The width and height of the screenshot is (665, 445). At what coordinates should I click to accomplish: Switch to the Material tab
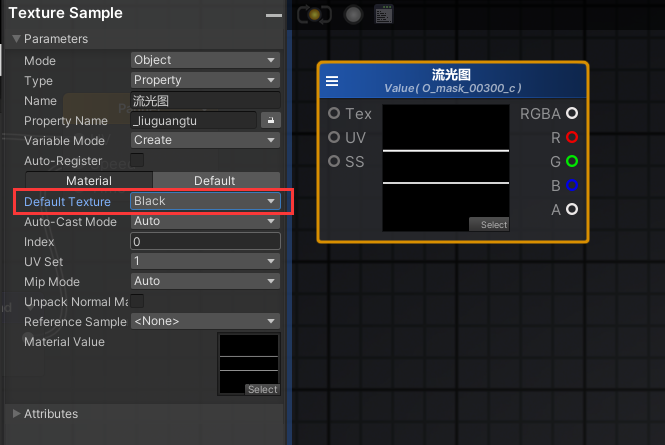(x=89, y=181)
